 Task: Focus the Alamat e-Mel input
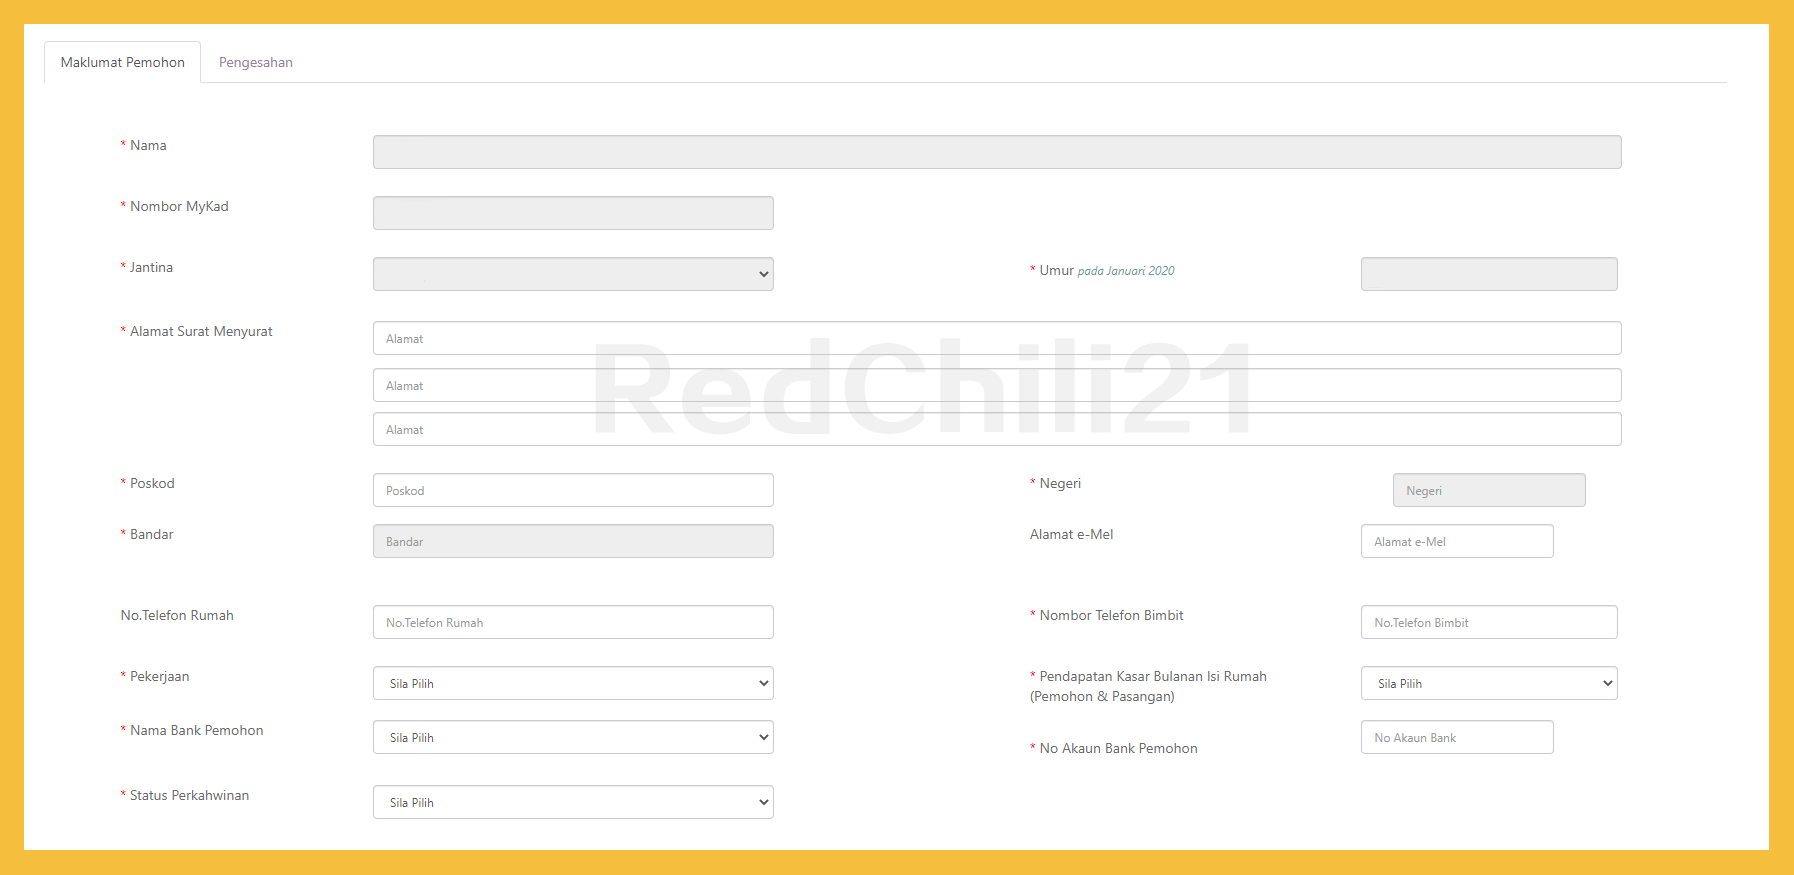1456,541
